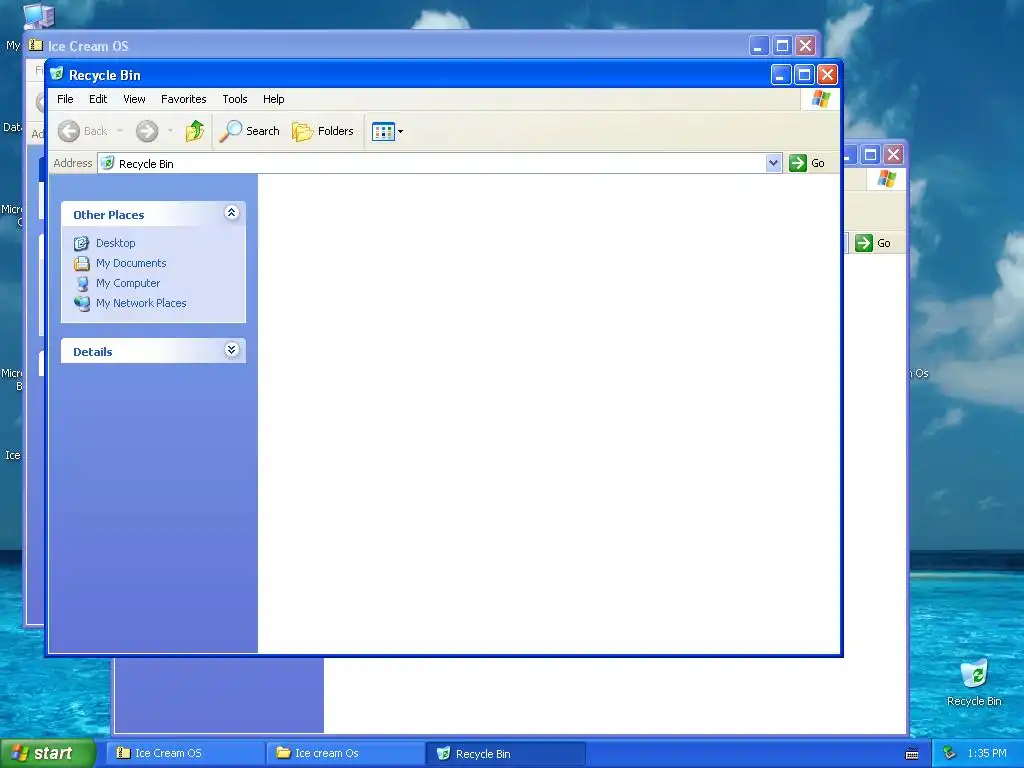This screenshot has width=1024, height=768.
Task: Open the Favorites menu
Action: tap(184, 99)
